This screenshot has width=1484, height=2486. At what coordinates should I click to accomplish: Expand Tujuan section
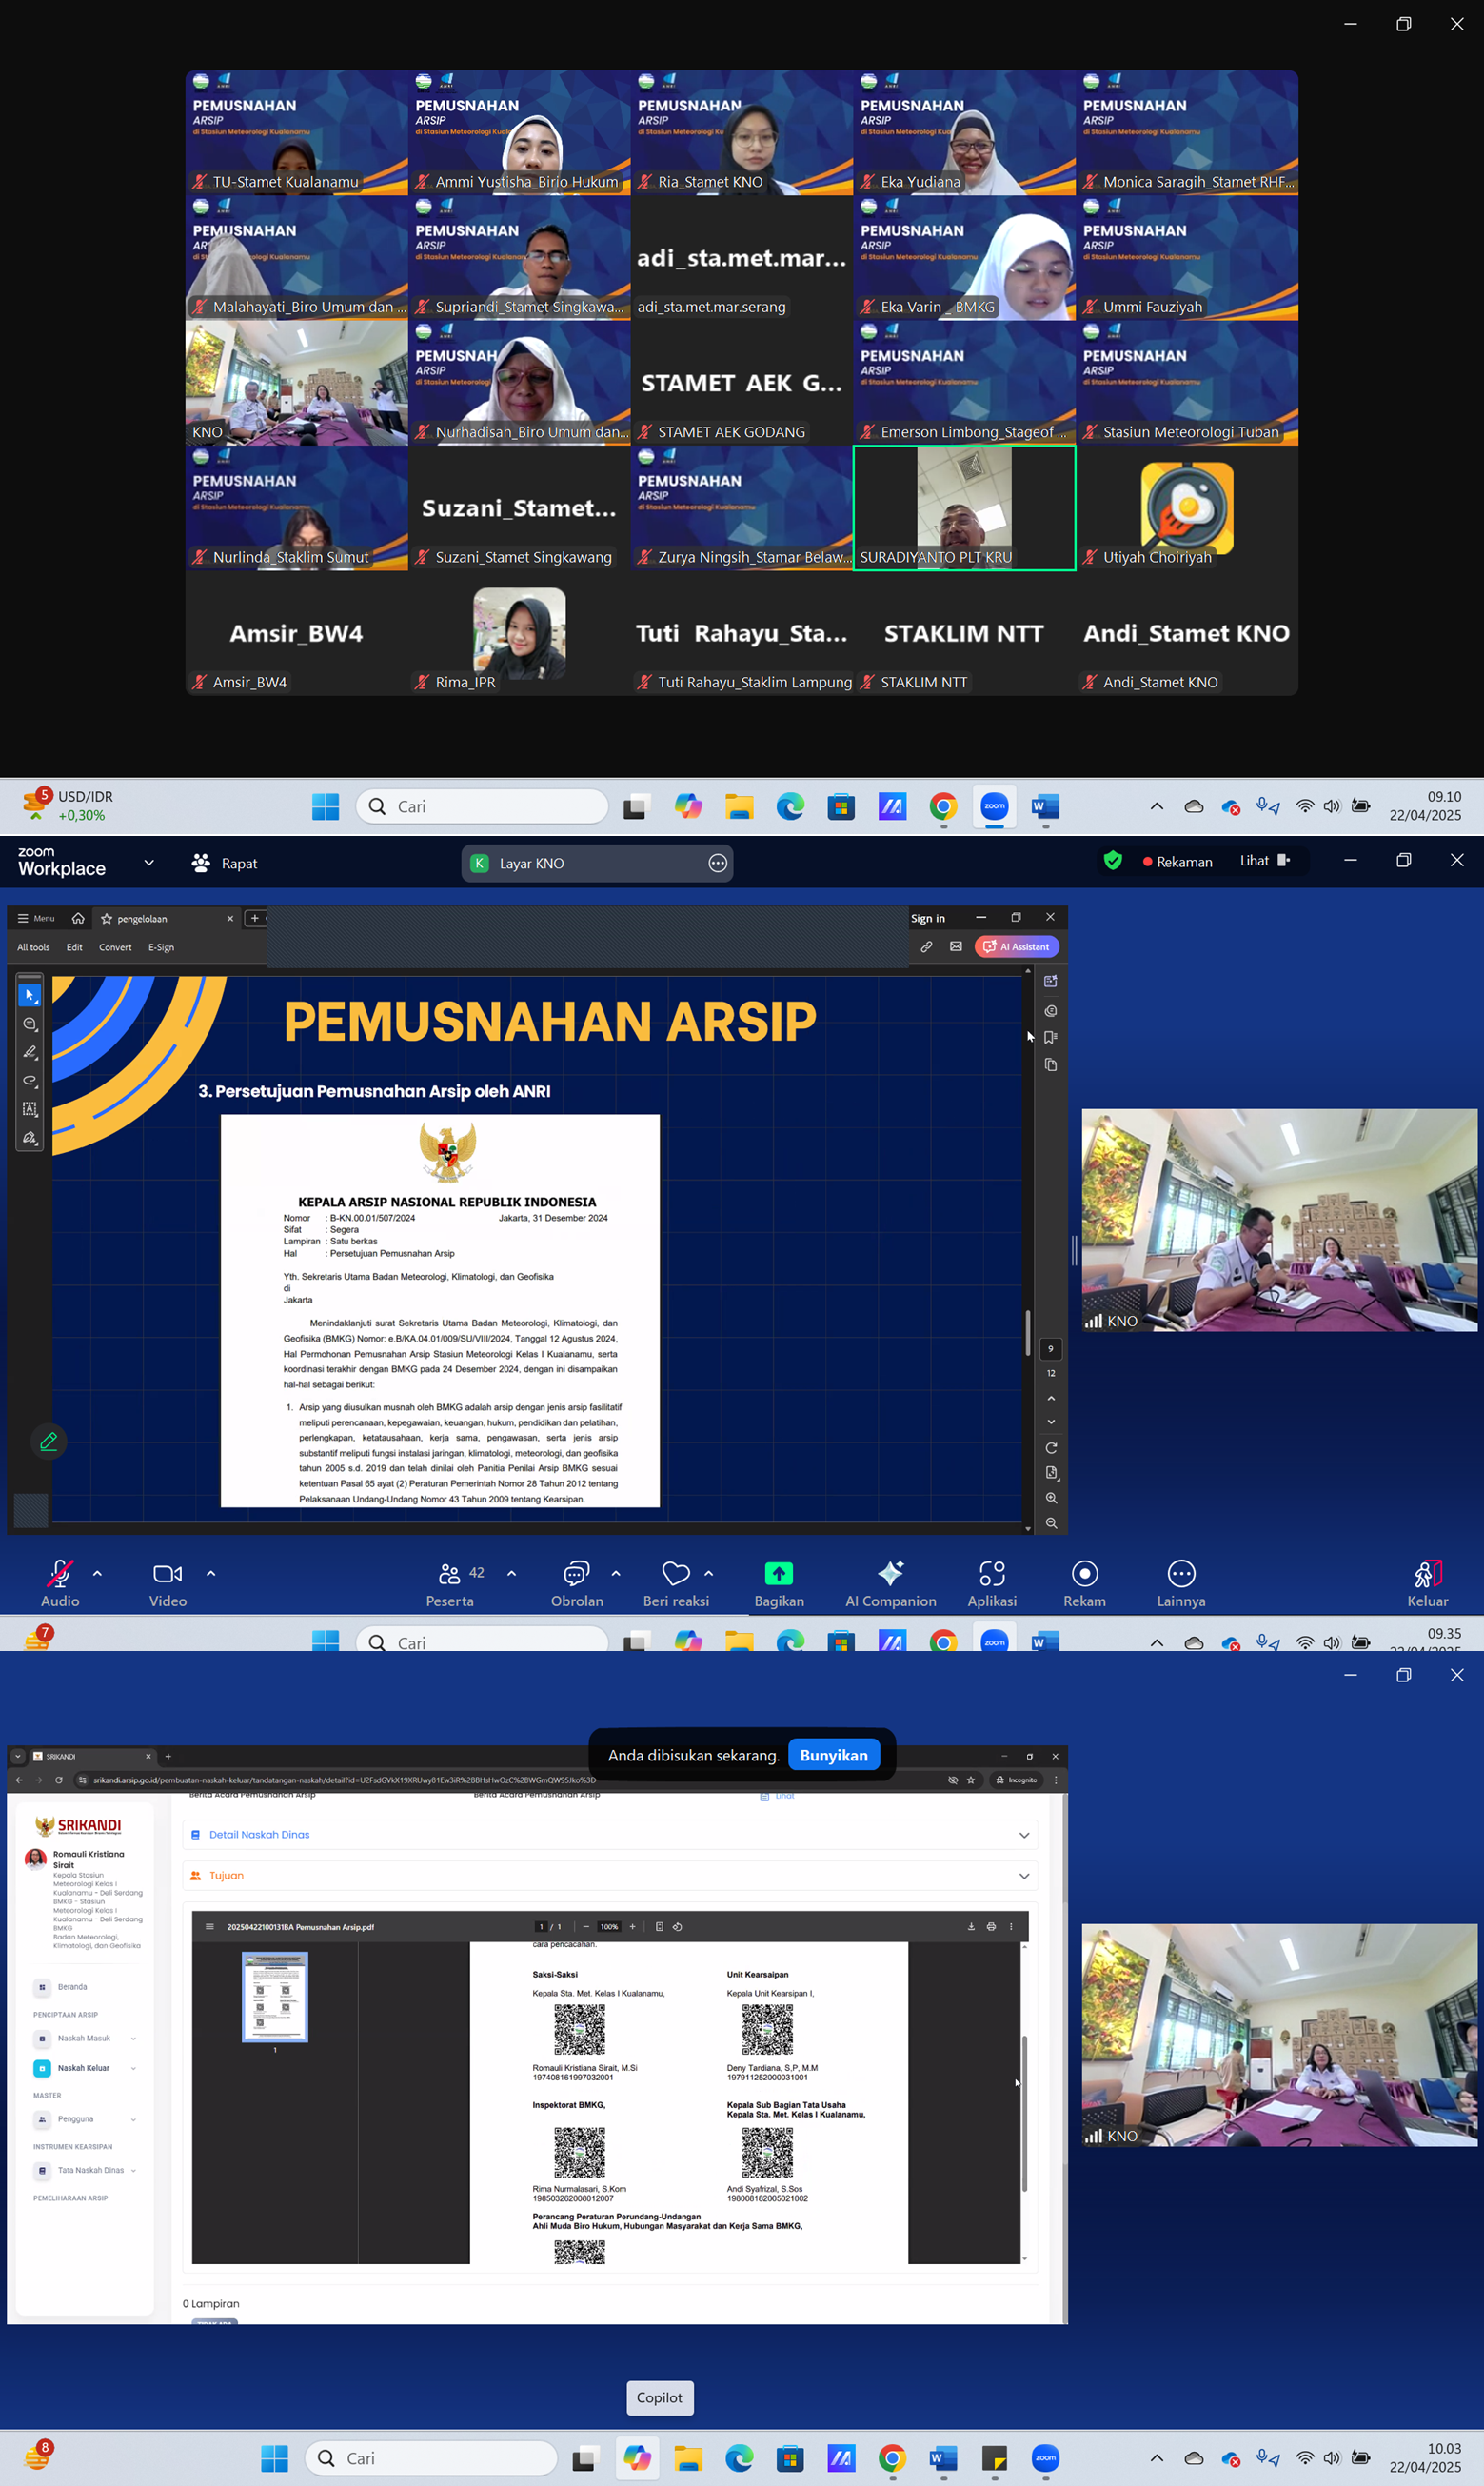610,1876
